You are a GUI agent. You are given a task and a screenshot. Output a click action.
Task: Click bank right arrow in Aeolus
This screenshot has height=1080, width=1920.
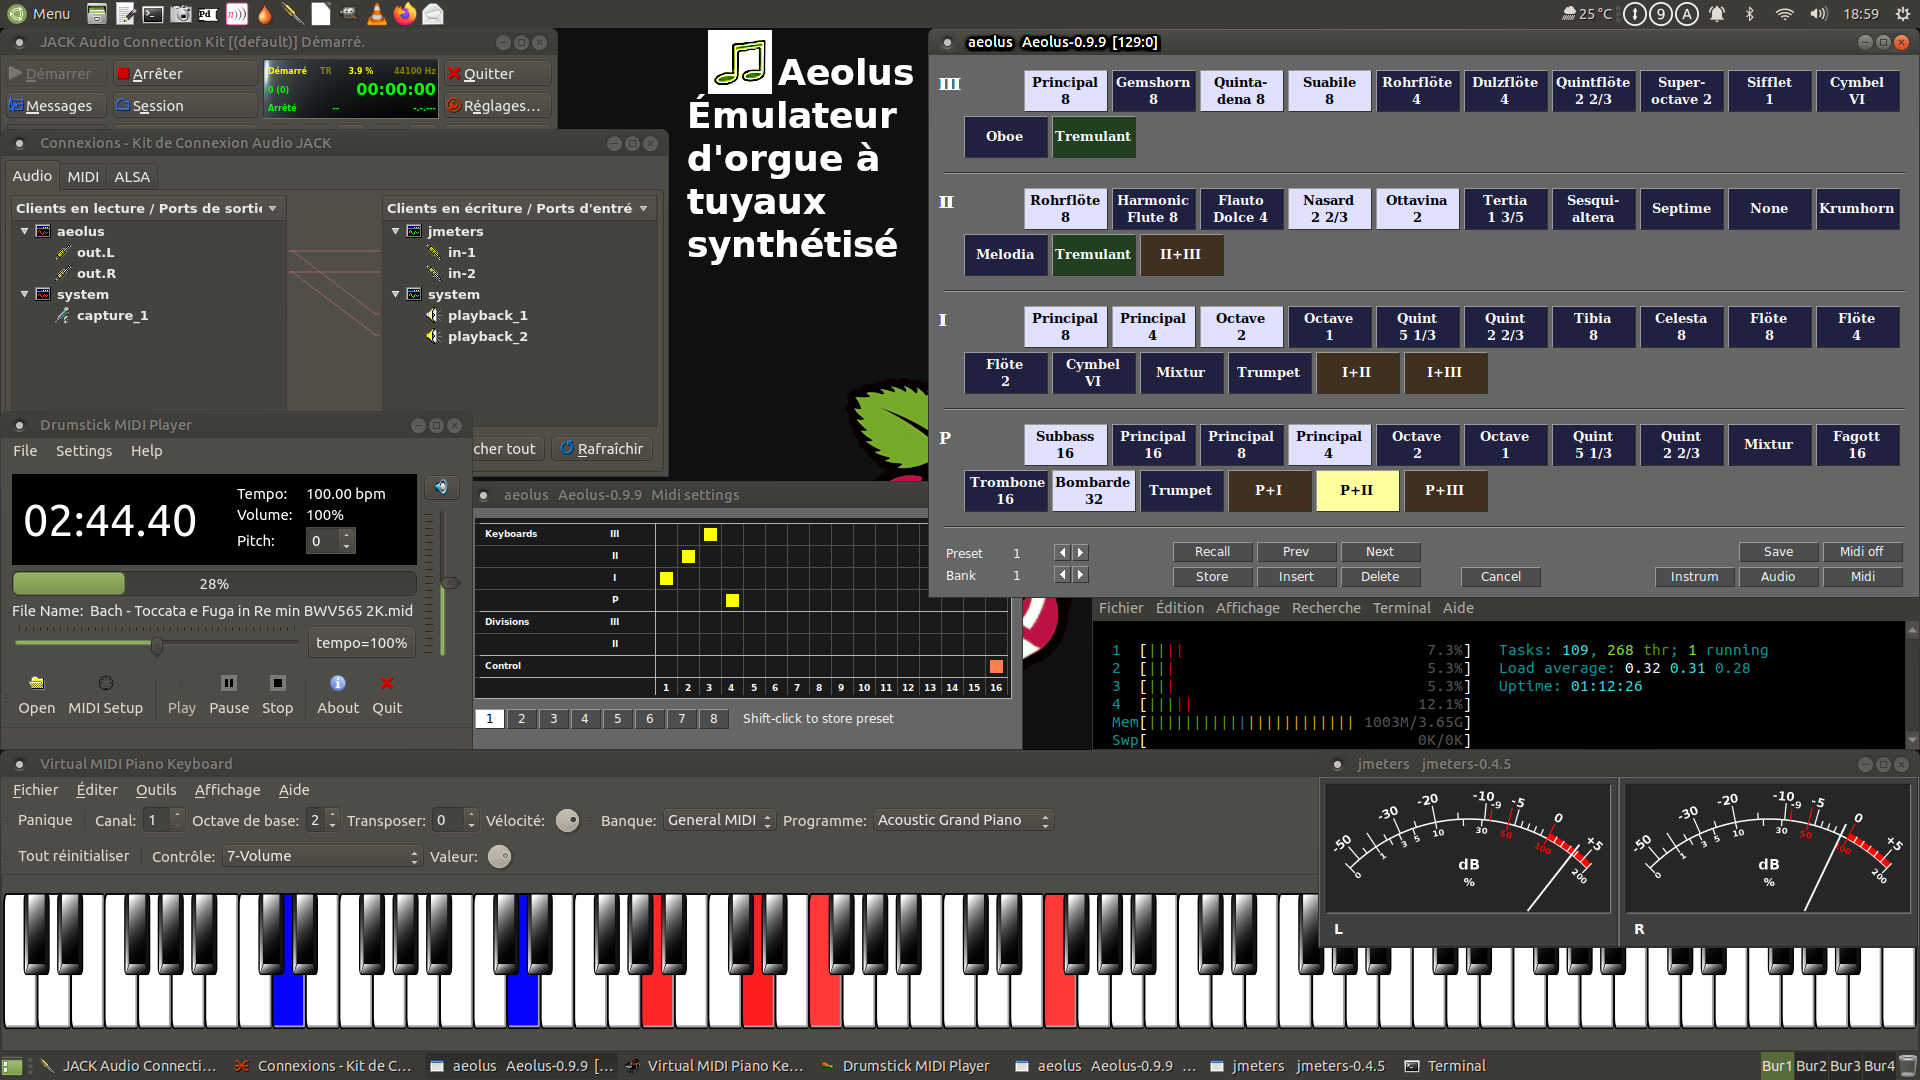1080,575
